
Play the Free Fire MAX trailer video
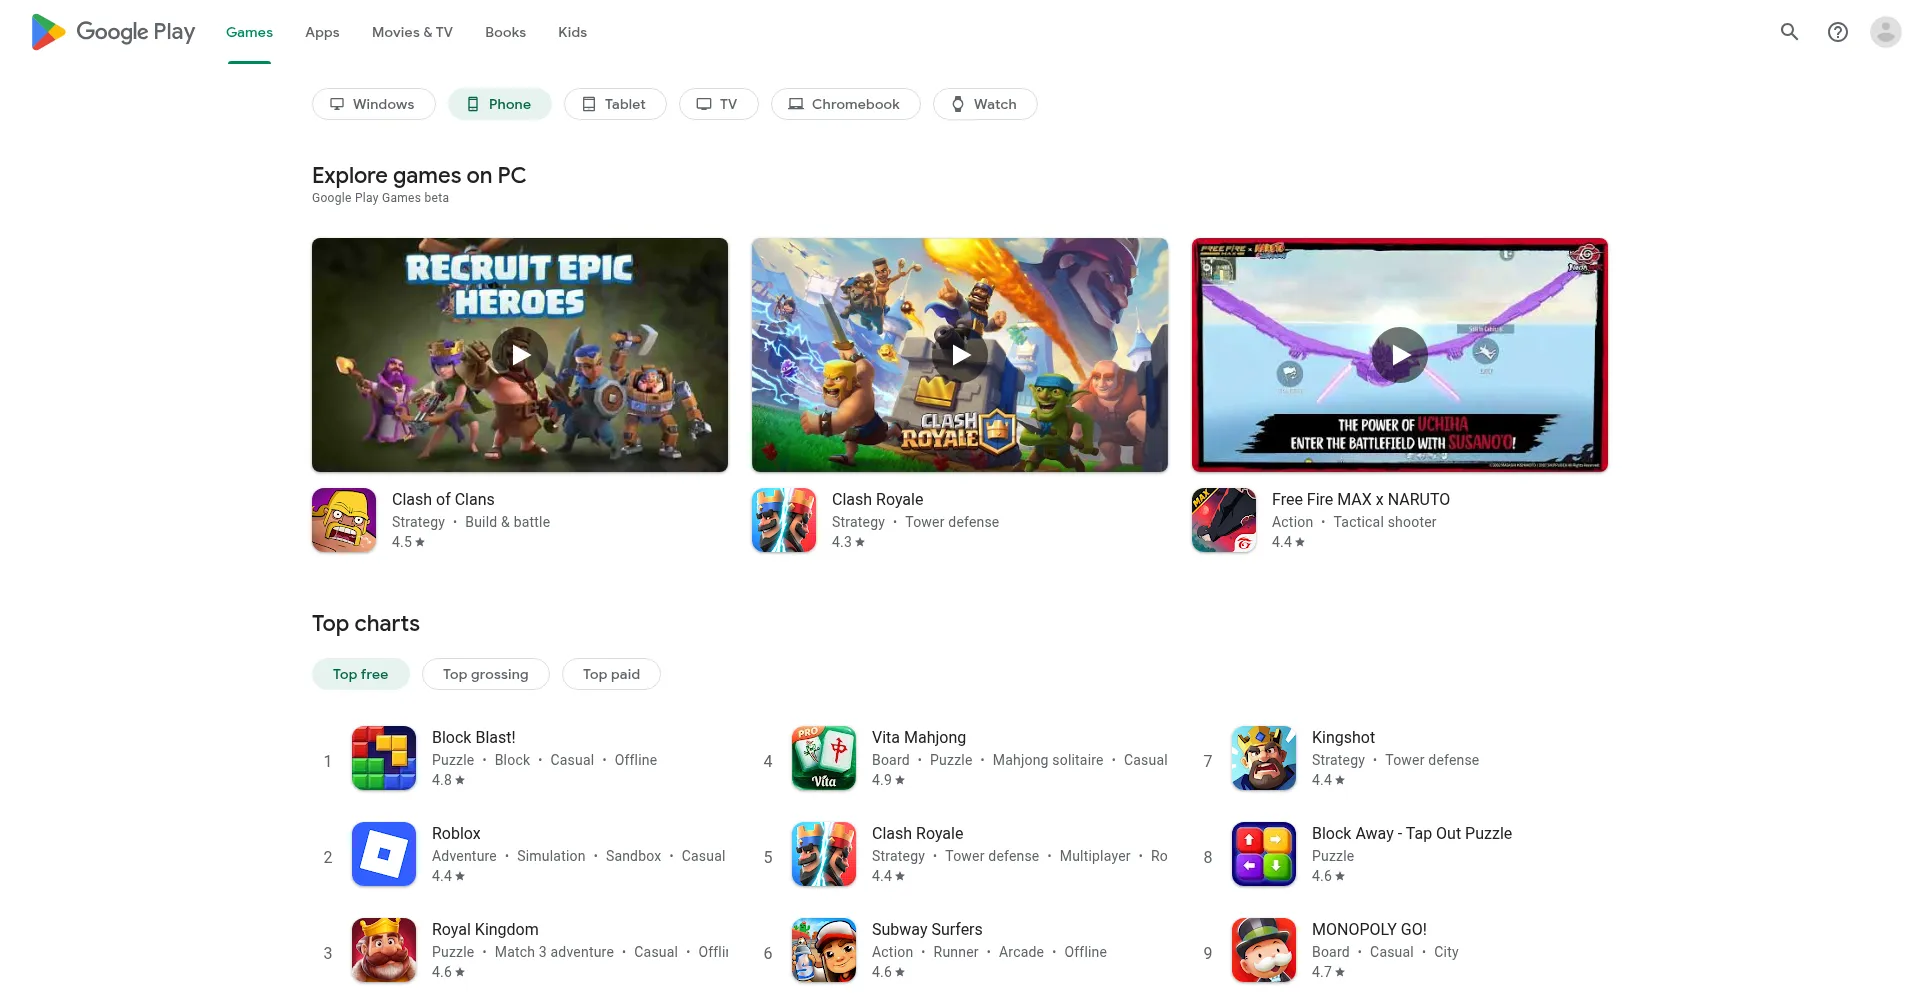[x=1400, y=355]
